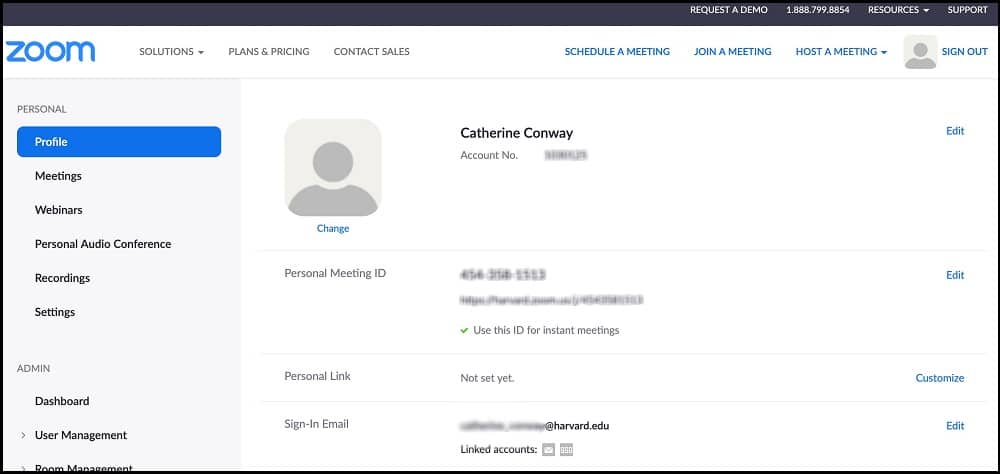Click Schedule a Meeting

(x=617, y=52)
